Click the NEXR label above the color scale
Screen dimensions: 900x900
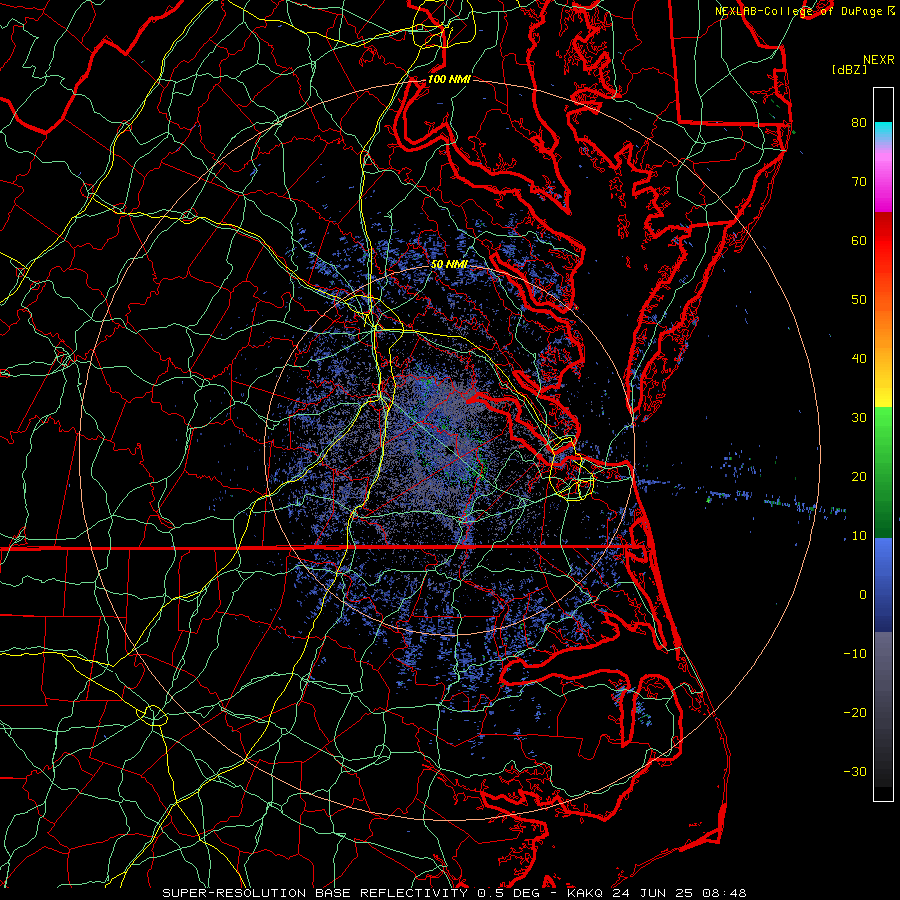tap(879, 60)
